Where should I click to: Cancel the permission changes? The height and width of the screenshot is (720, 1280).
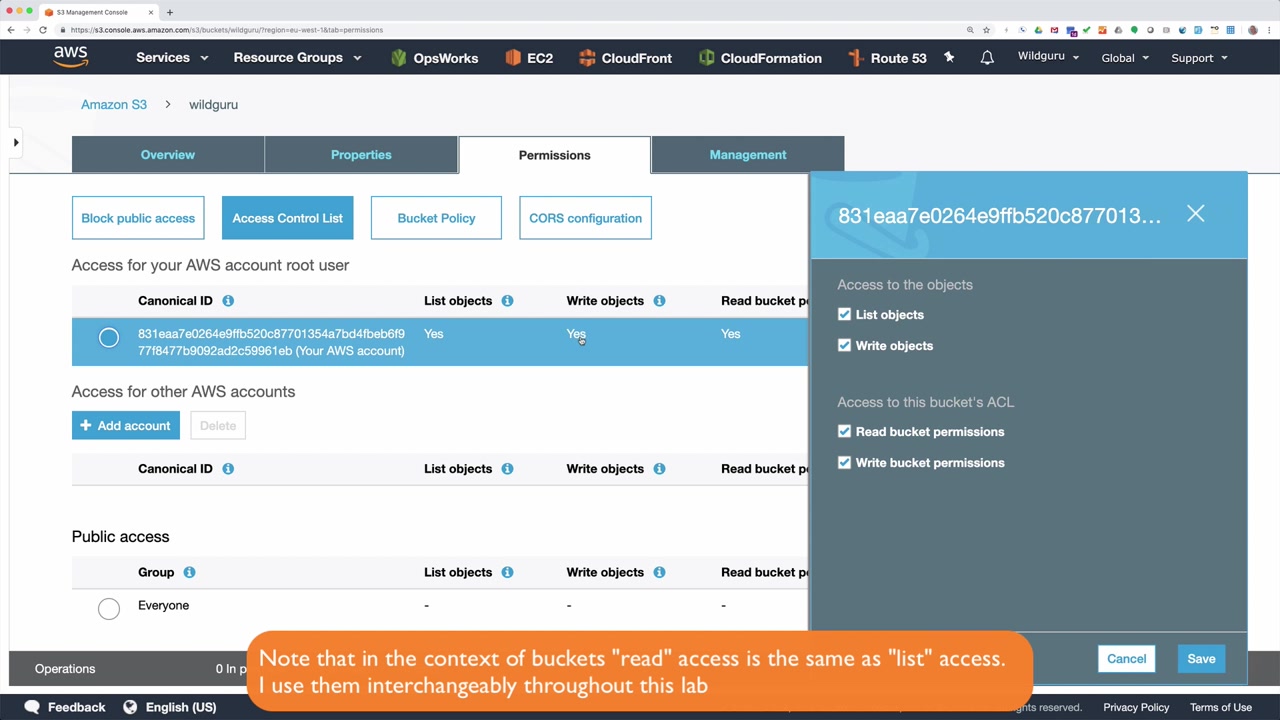coord(1127,659)
